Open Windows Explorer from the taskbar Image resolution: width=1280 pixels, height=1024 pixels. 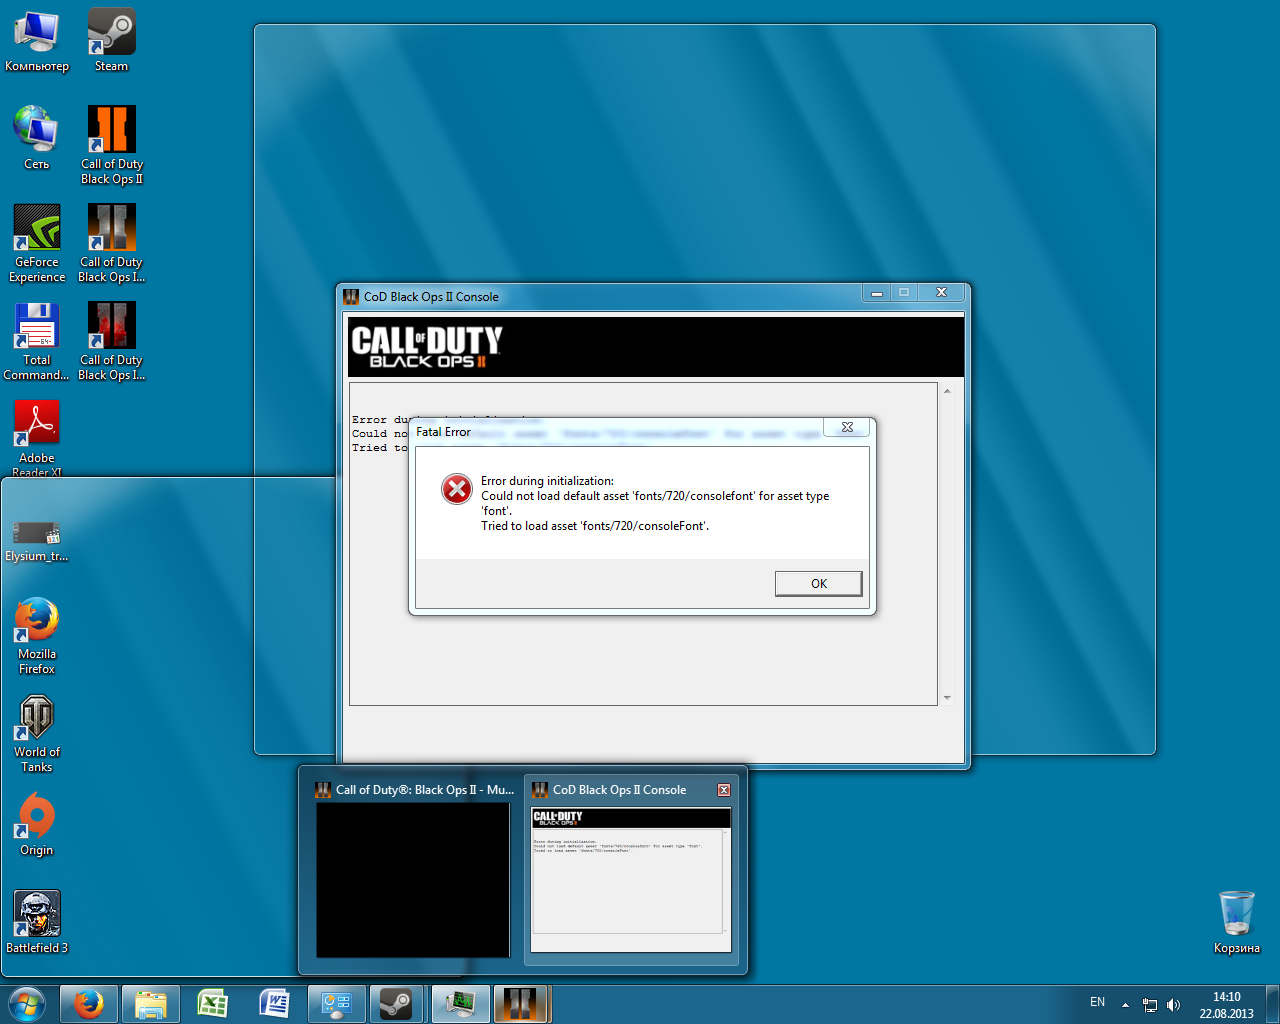tap(151, 1004)
